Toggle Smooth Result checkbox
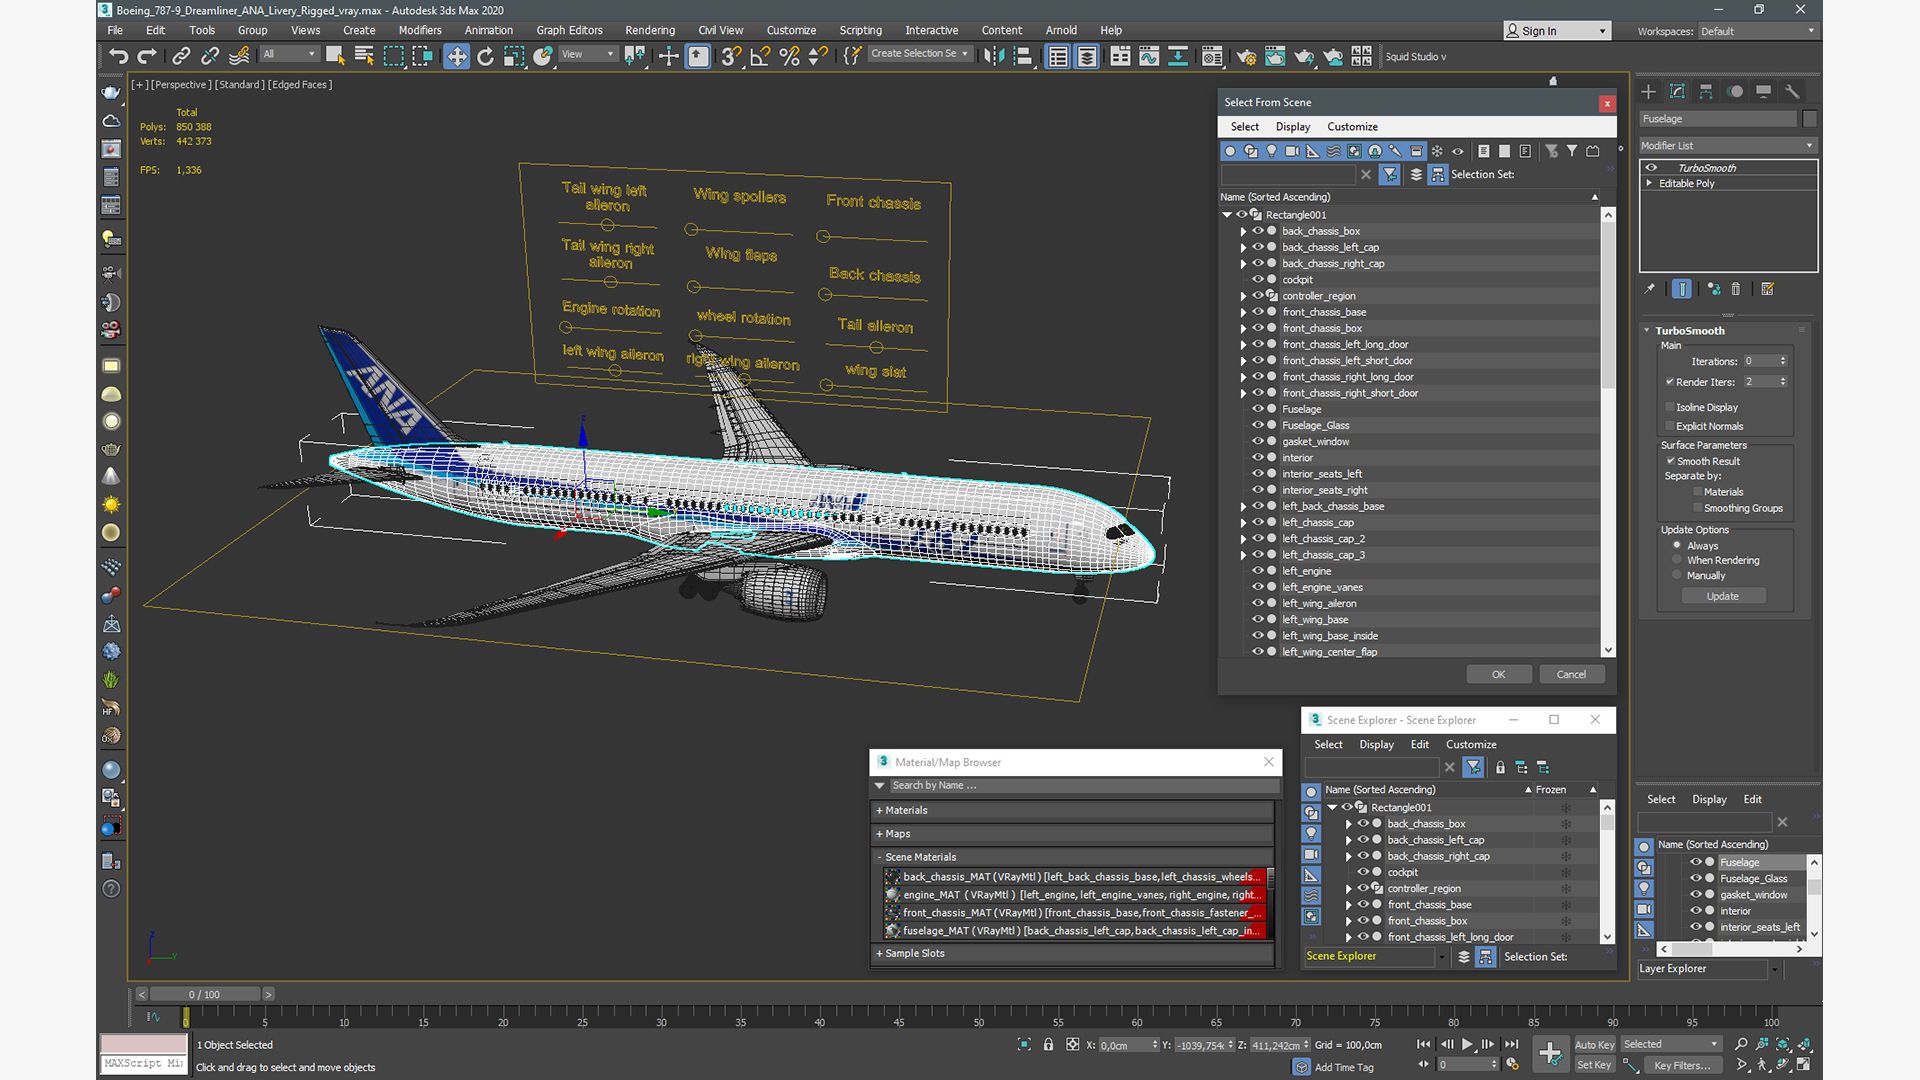Screen dimensions: 1920x1080 [x=1671, y=461]
